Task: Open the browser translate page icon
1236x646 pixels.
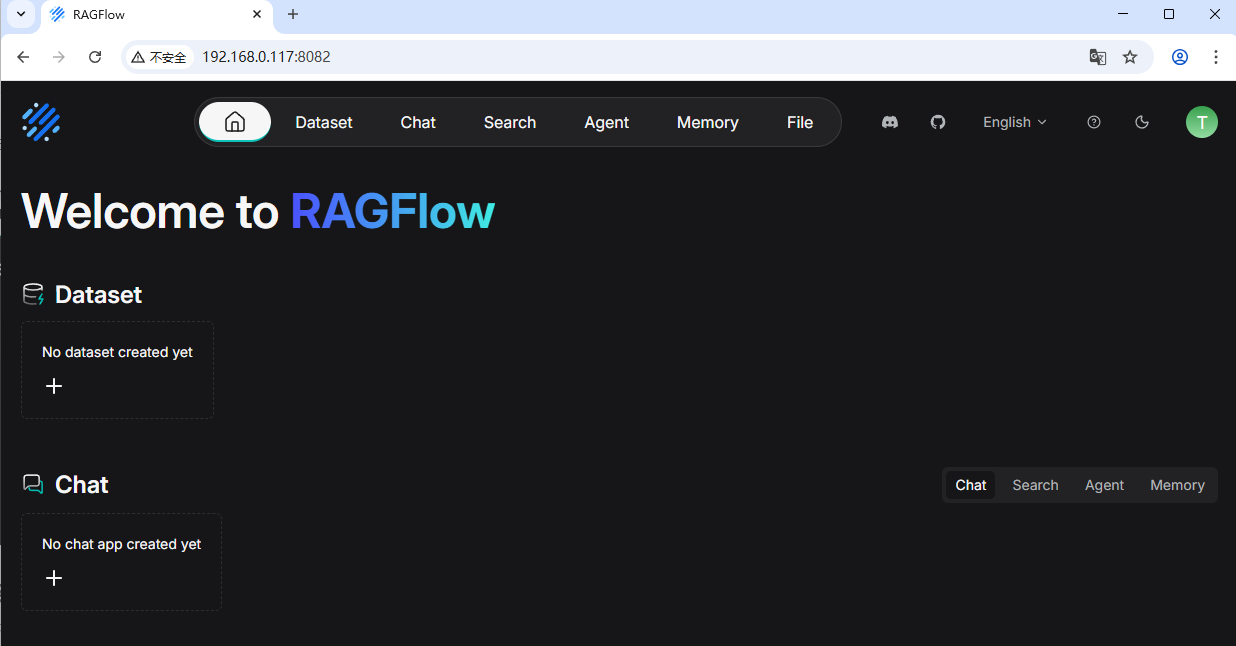Action: [1098, 57]
